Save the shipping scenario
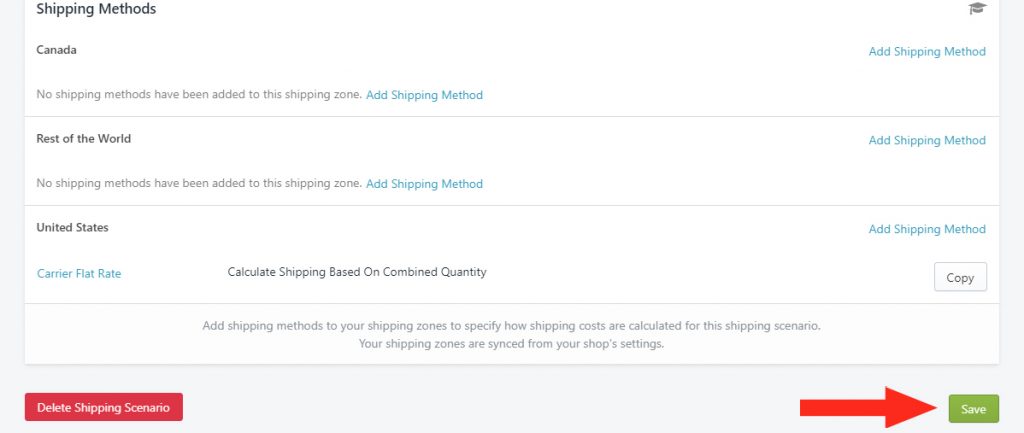Image resolution: width=1024 pixels, height=433 pixels. (x=973, y=409)
